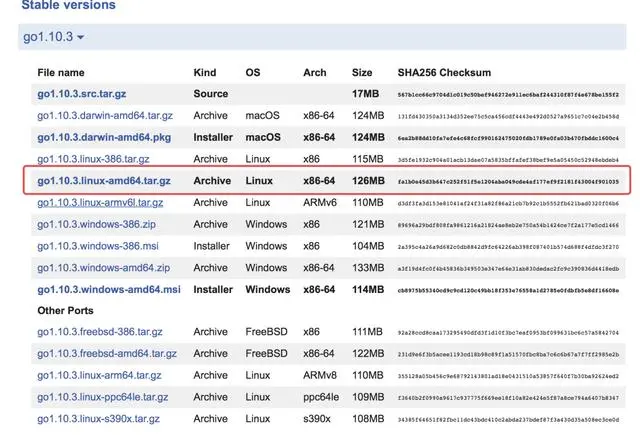Select checksum of src.tar.gz row
The height and width of the screenshot is (435, 640).
508,95
